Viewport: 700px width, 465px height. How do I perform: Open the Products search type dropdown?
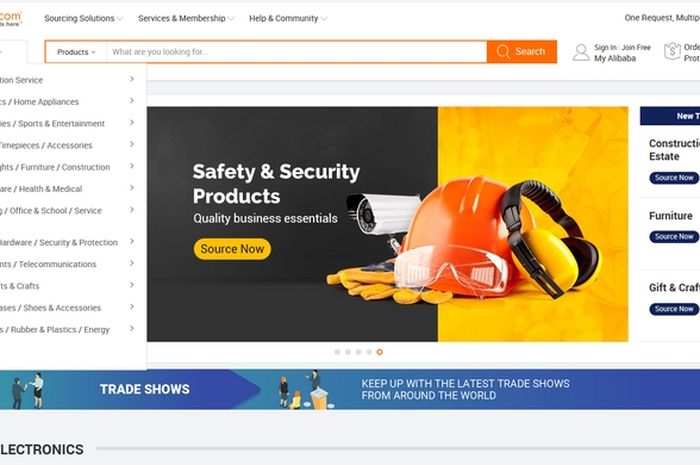click(x=76, y=52)
